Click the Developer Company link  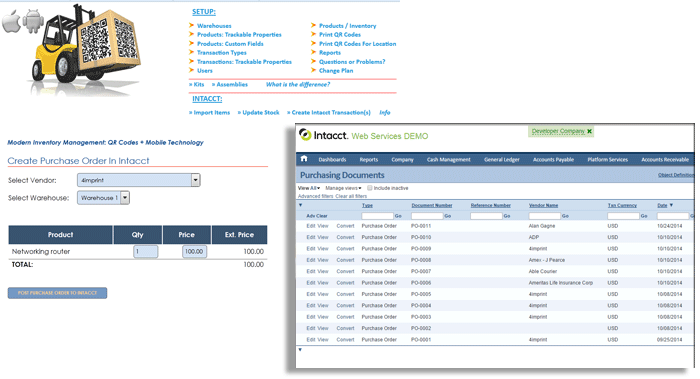tap(558, 131)
